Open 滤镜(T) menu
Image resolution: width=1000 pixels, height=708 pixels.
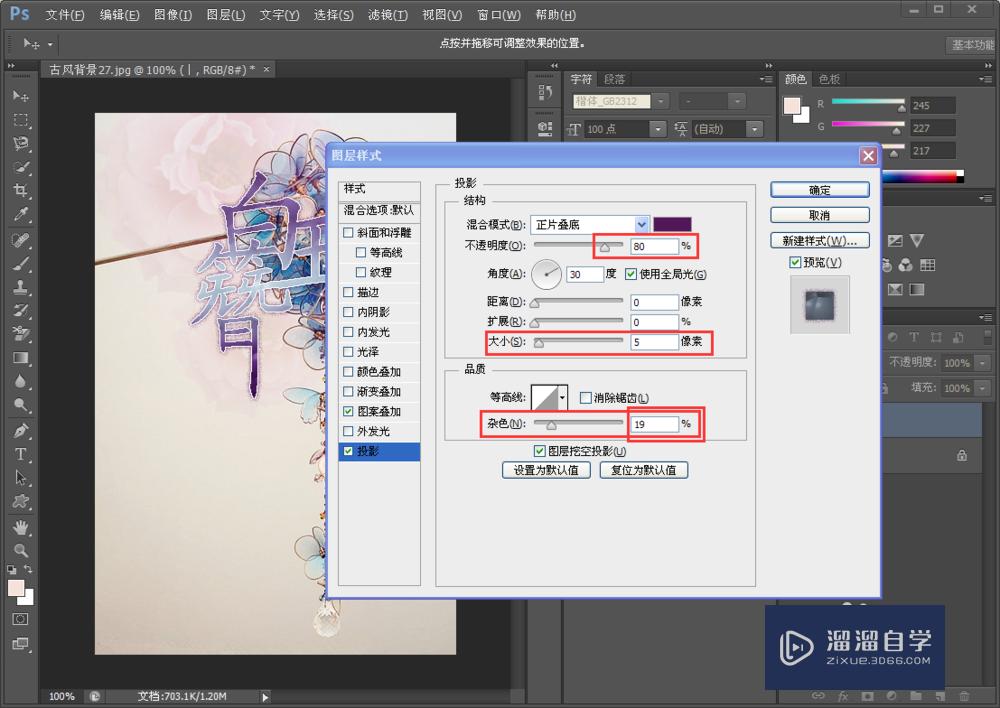[388, 15]
